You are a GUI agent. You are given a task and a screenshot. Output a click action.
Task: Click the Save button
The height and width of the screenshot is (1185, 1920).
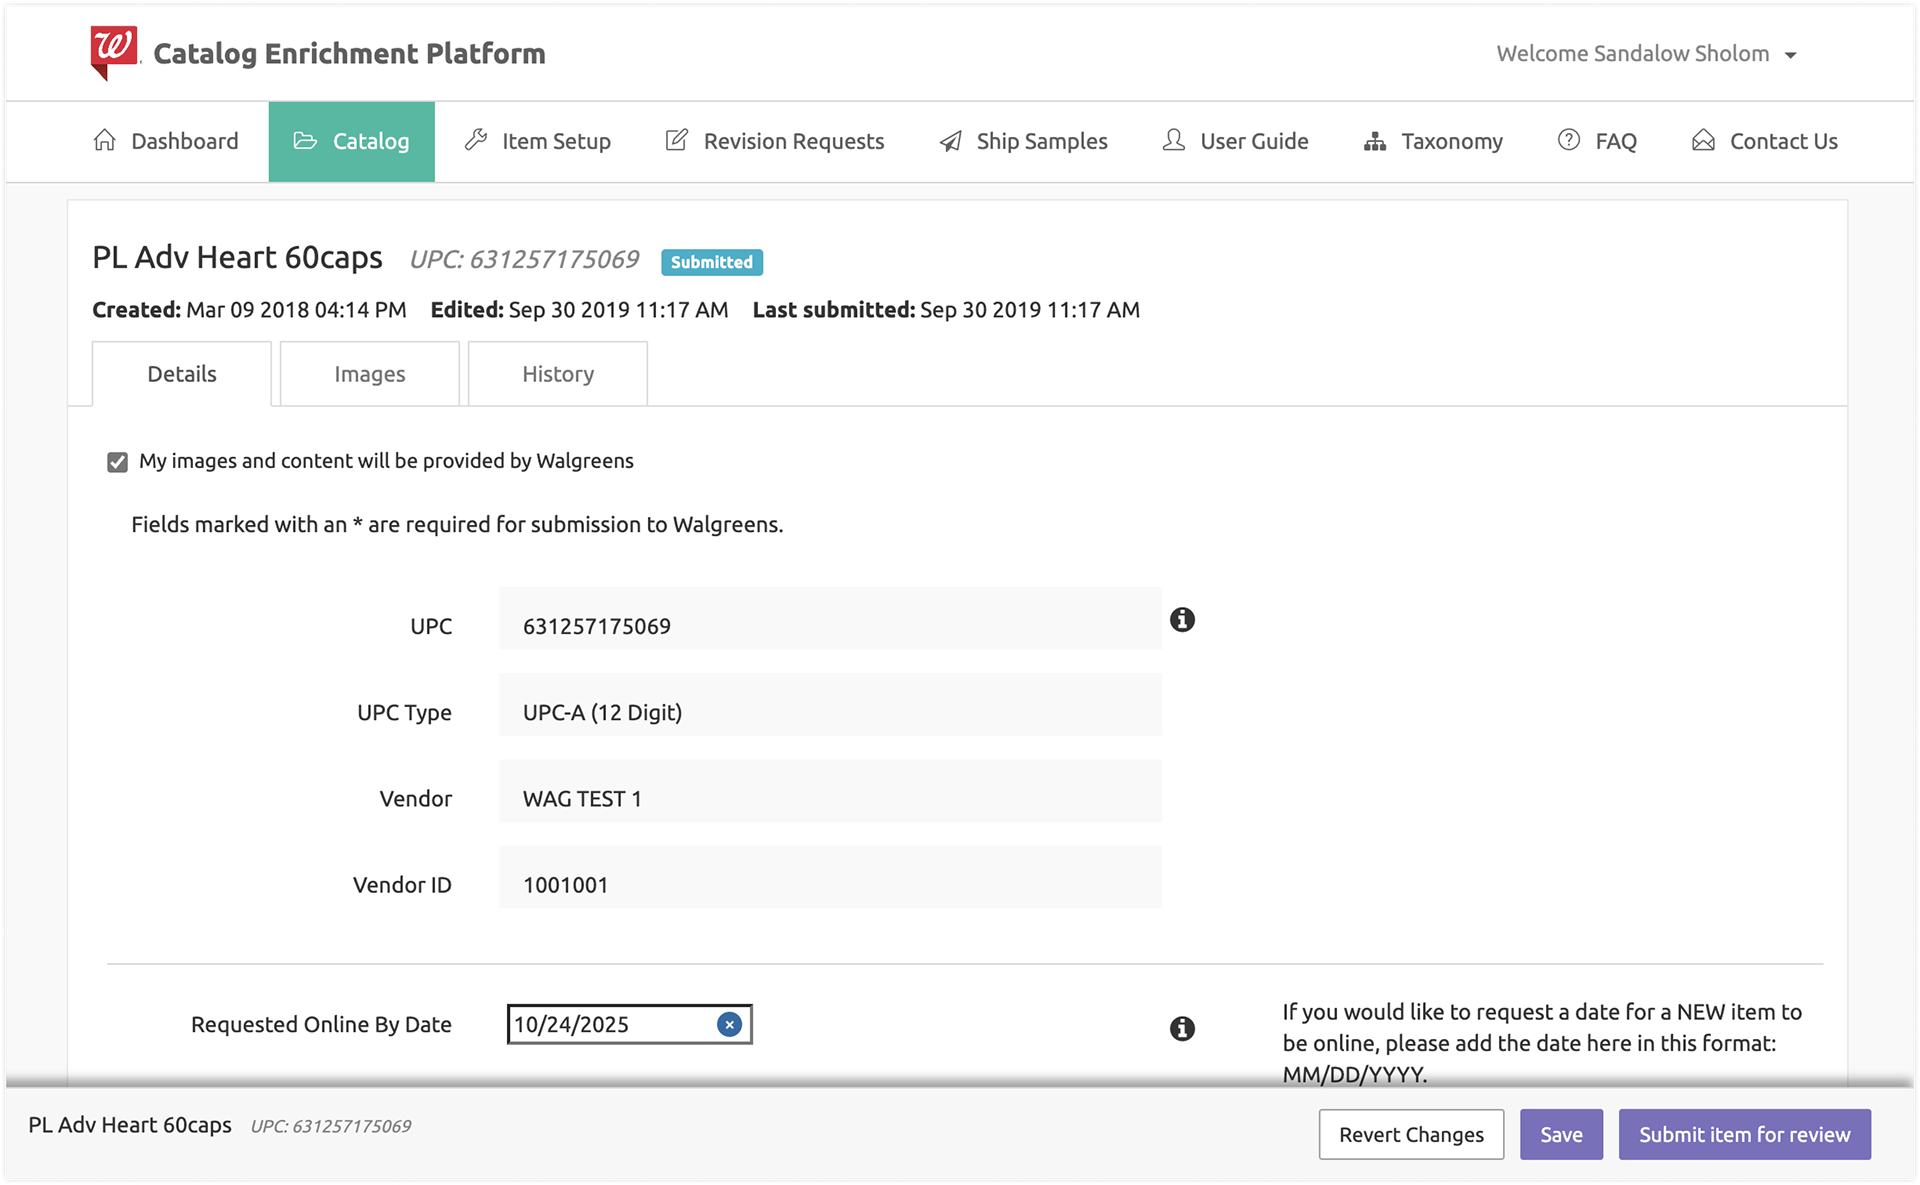click(1560, 1134)
